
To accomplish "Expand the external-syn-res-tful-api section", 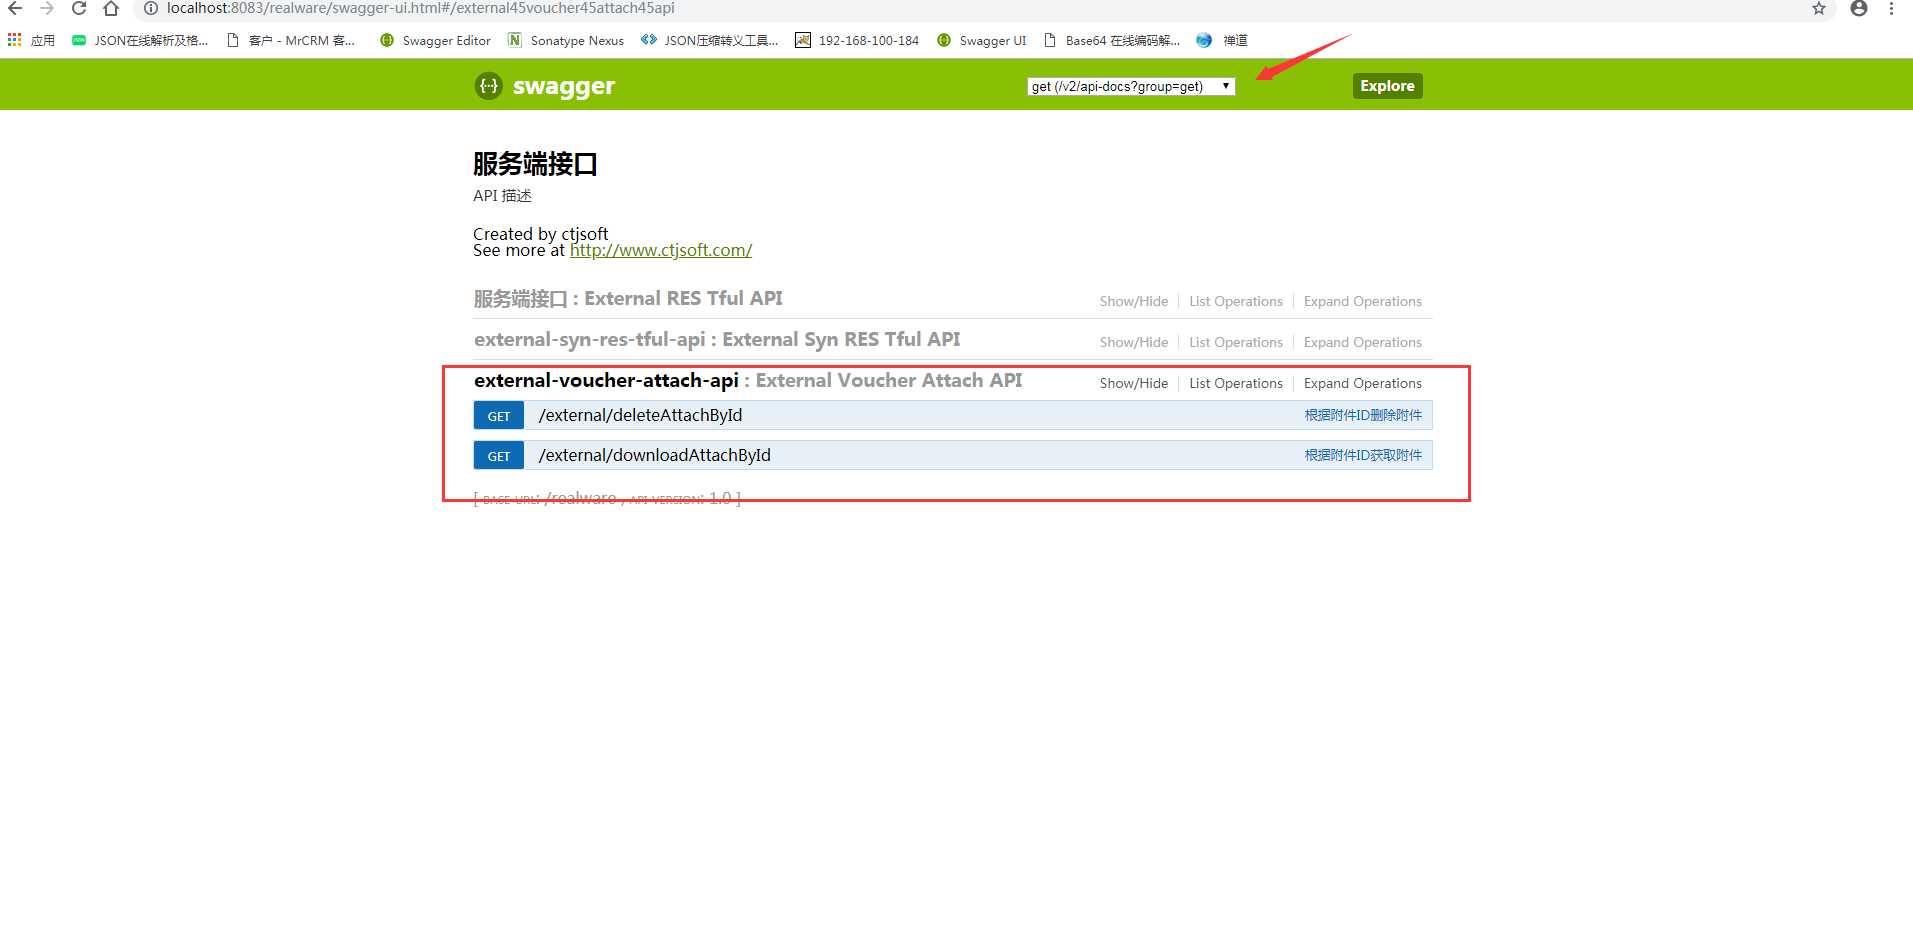I will [x=717, y=339].
